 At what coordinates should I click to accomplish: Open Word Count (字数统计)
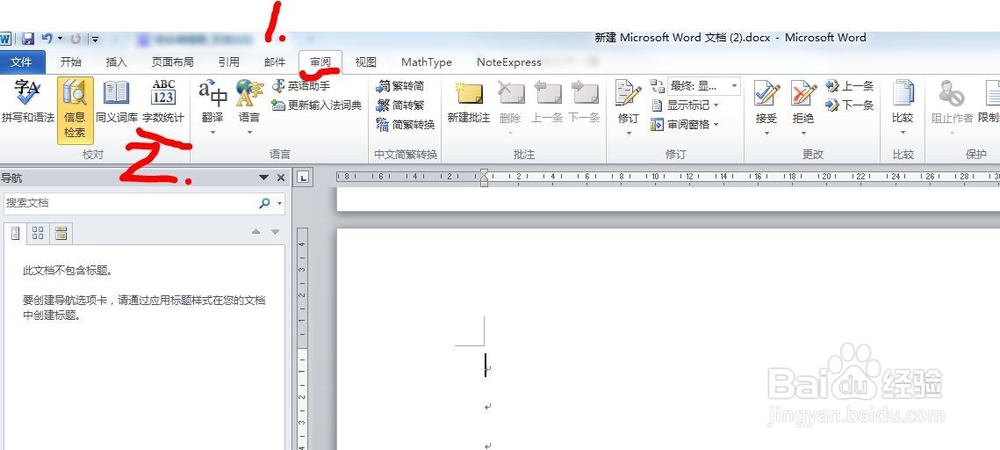click(x=163, y=101)
